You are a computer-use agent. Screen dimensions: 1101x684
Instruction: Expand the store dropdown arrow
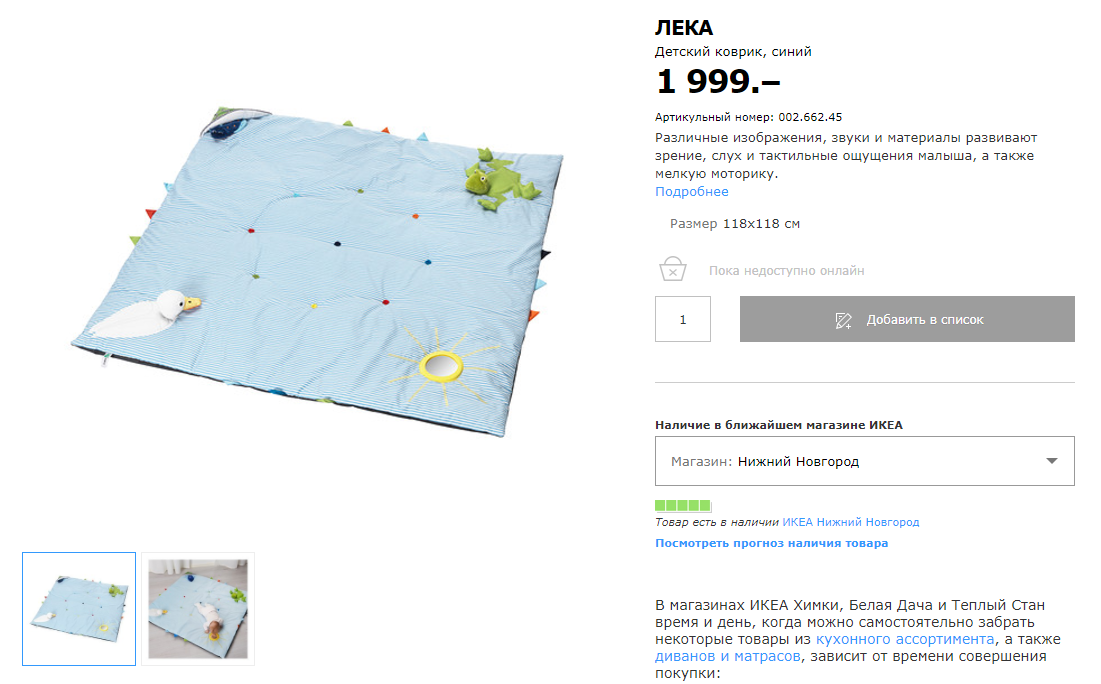tap(1051, 461)
